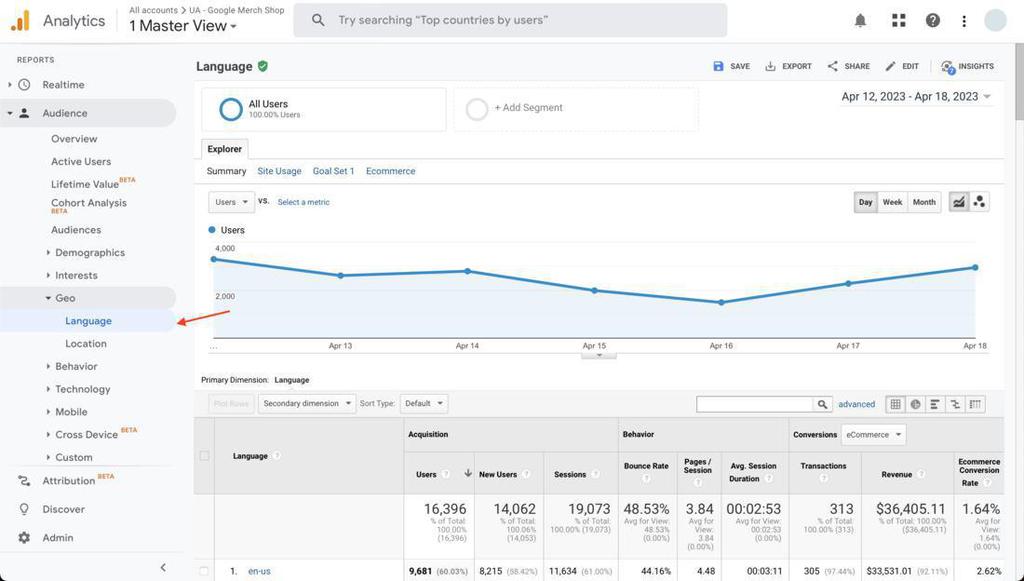Open the Audience Overview report

(74, 139)
